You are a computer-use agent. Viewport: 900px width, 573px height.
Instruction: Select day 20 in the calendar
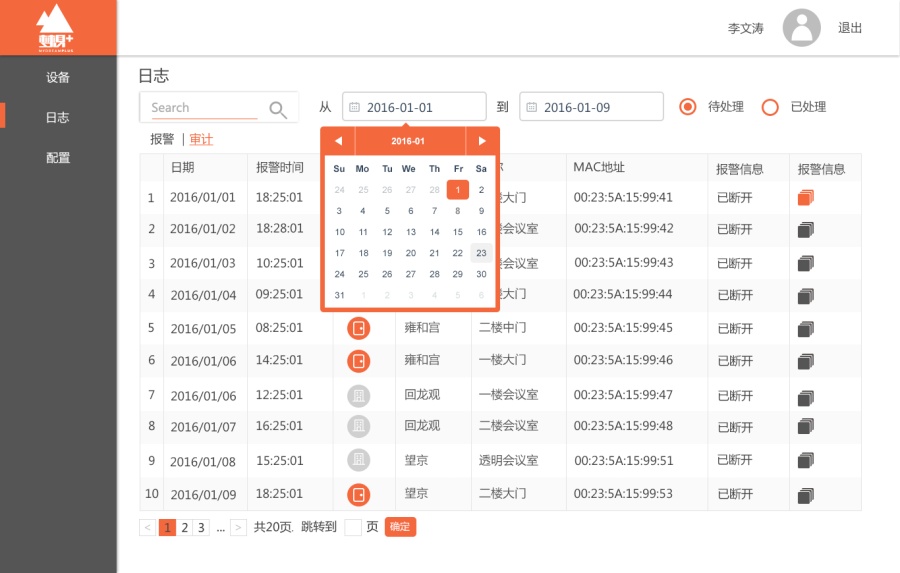pyautogui.click(x=410, y=253)
